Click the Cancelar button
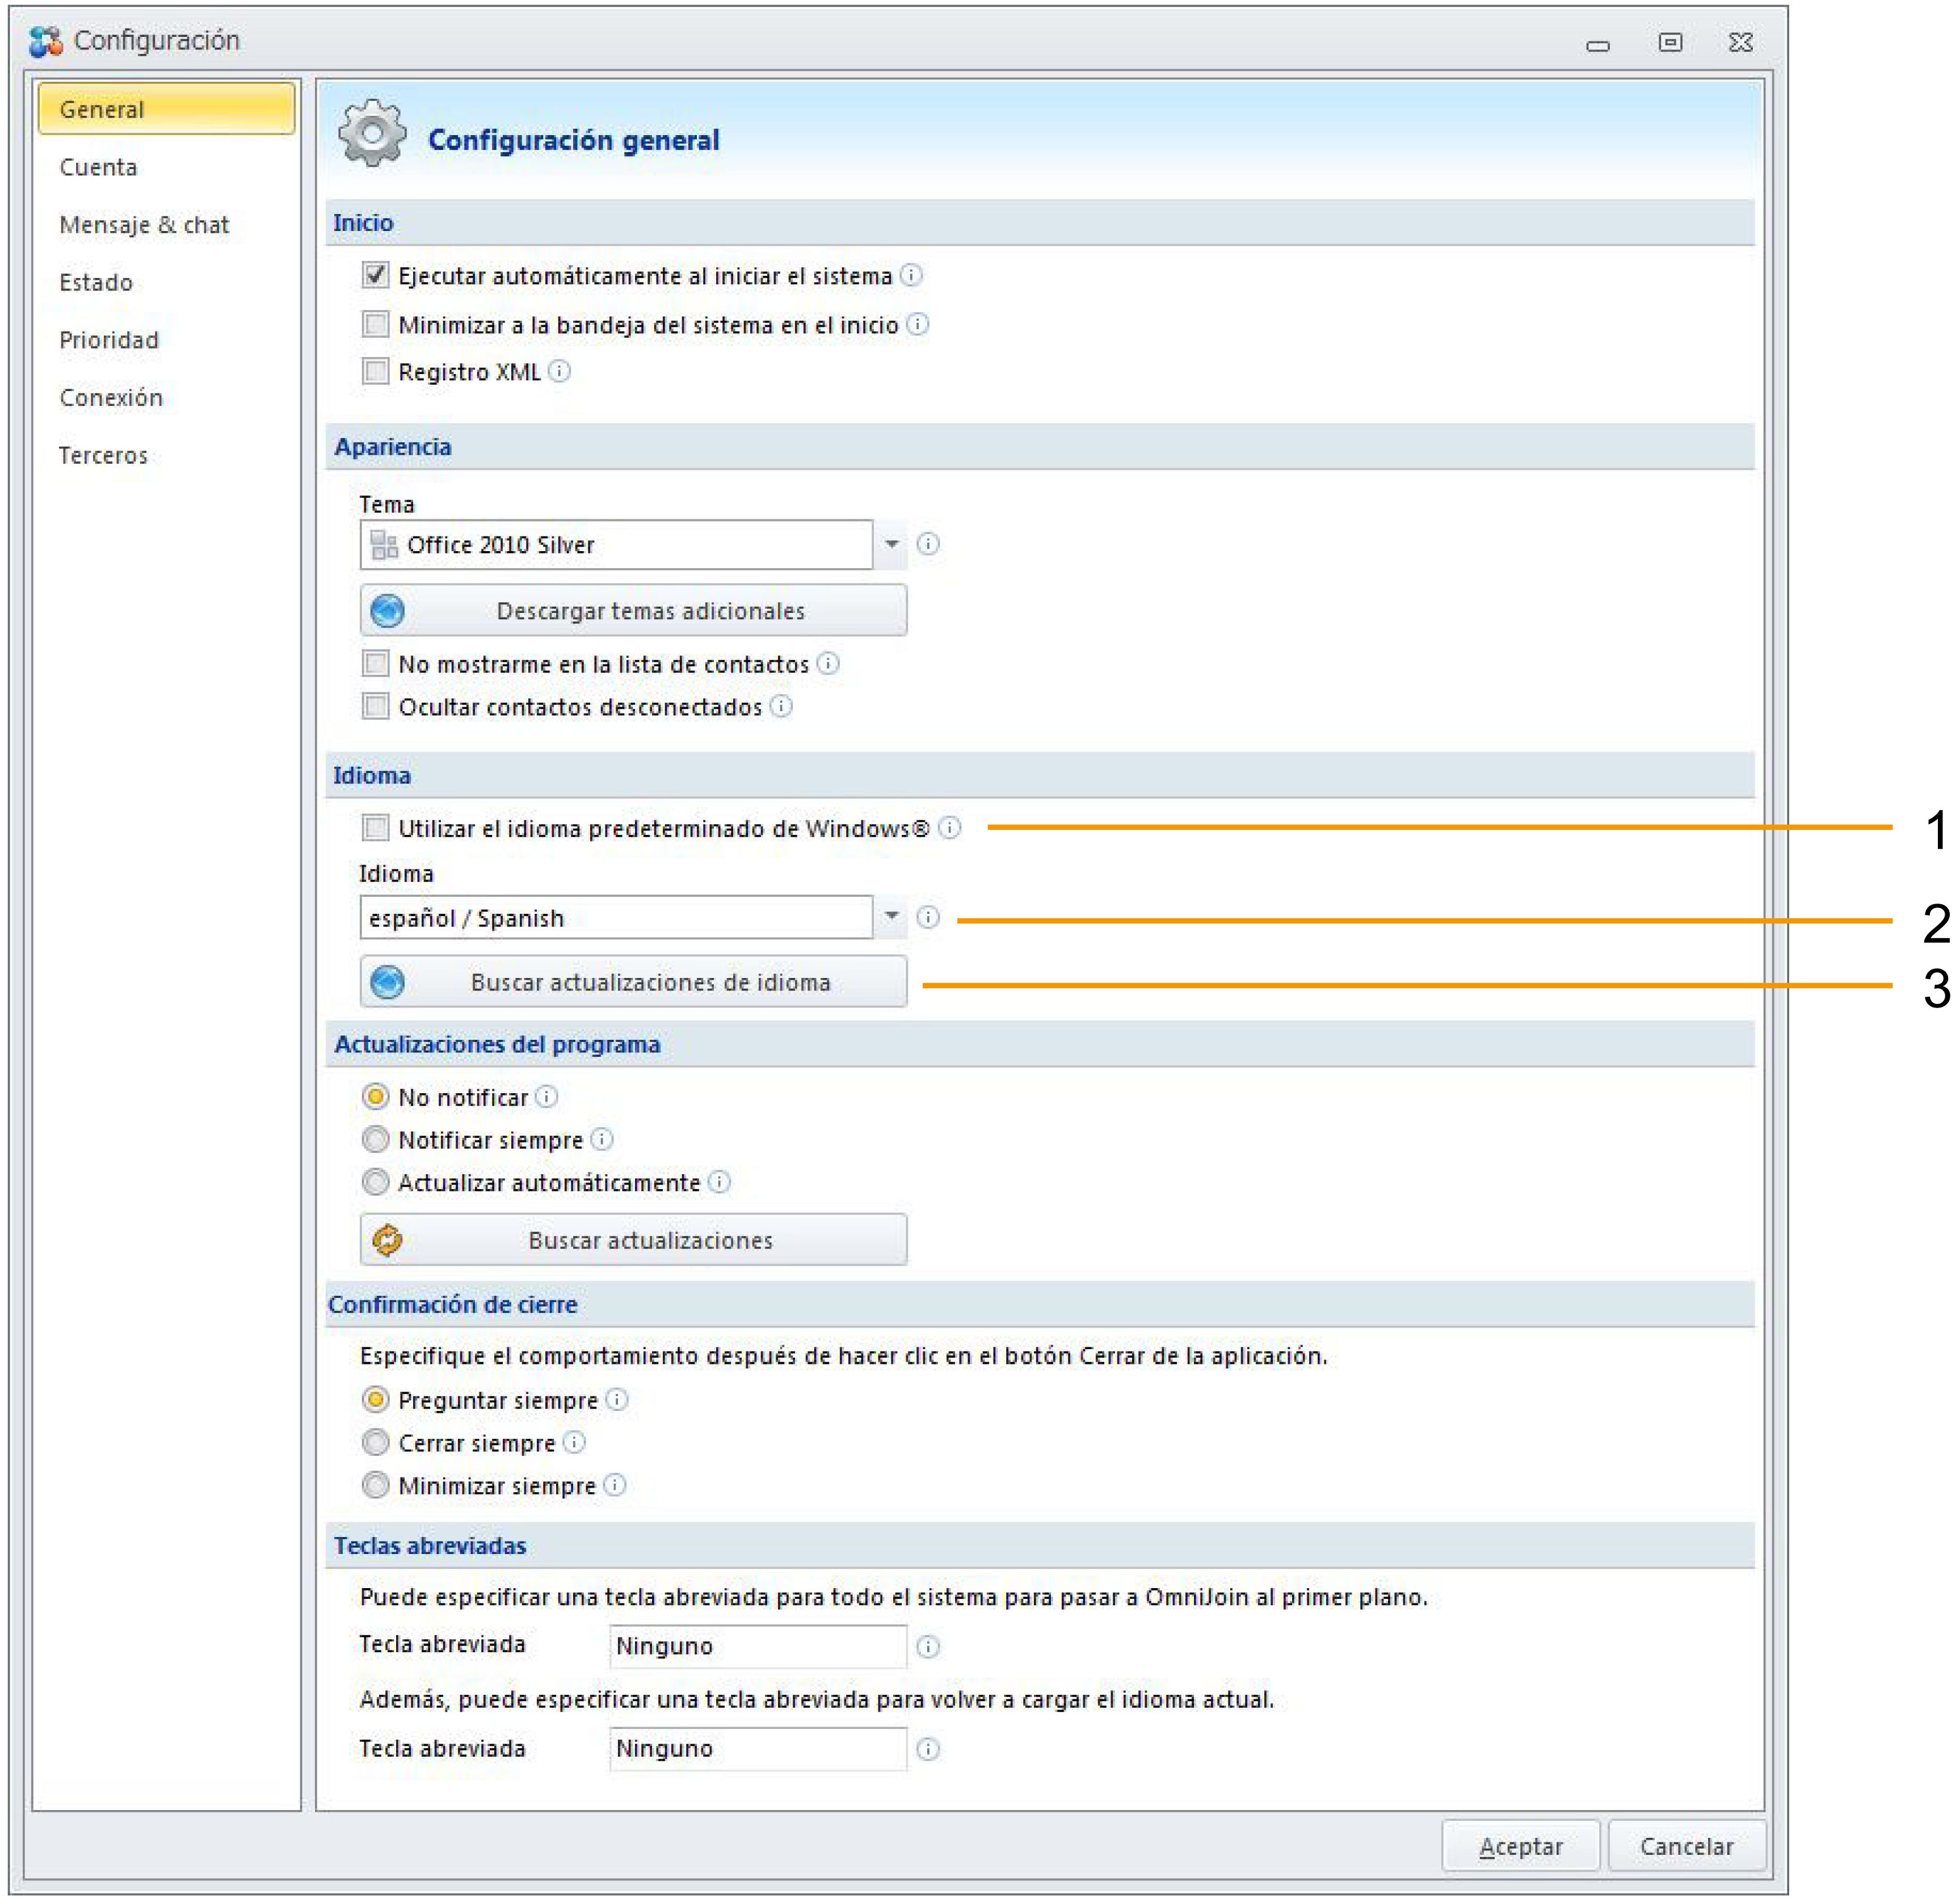Screen dimensions: 1960x1898 (x=1687, y=1846)
